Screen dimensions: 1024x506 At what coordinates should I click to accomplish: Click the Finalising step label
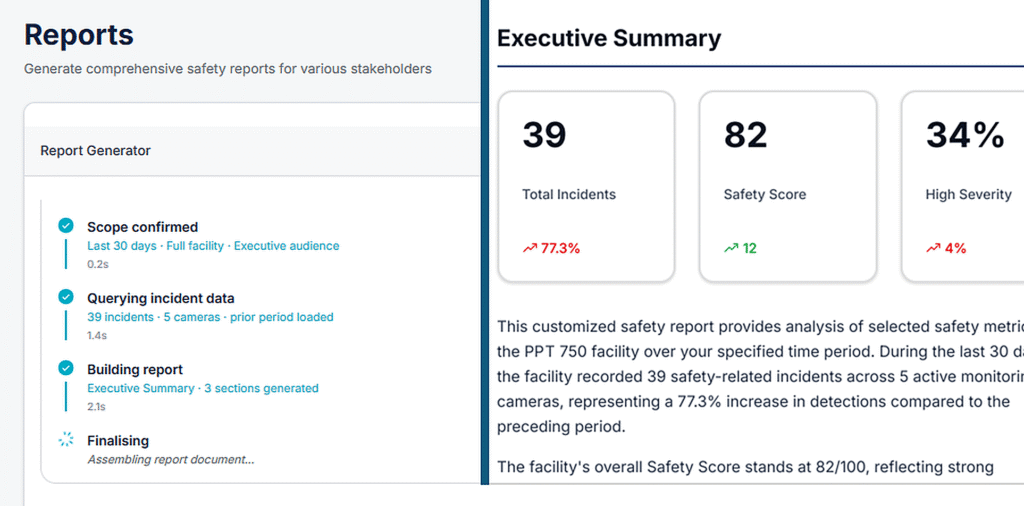118,441
